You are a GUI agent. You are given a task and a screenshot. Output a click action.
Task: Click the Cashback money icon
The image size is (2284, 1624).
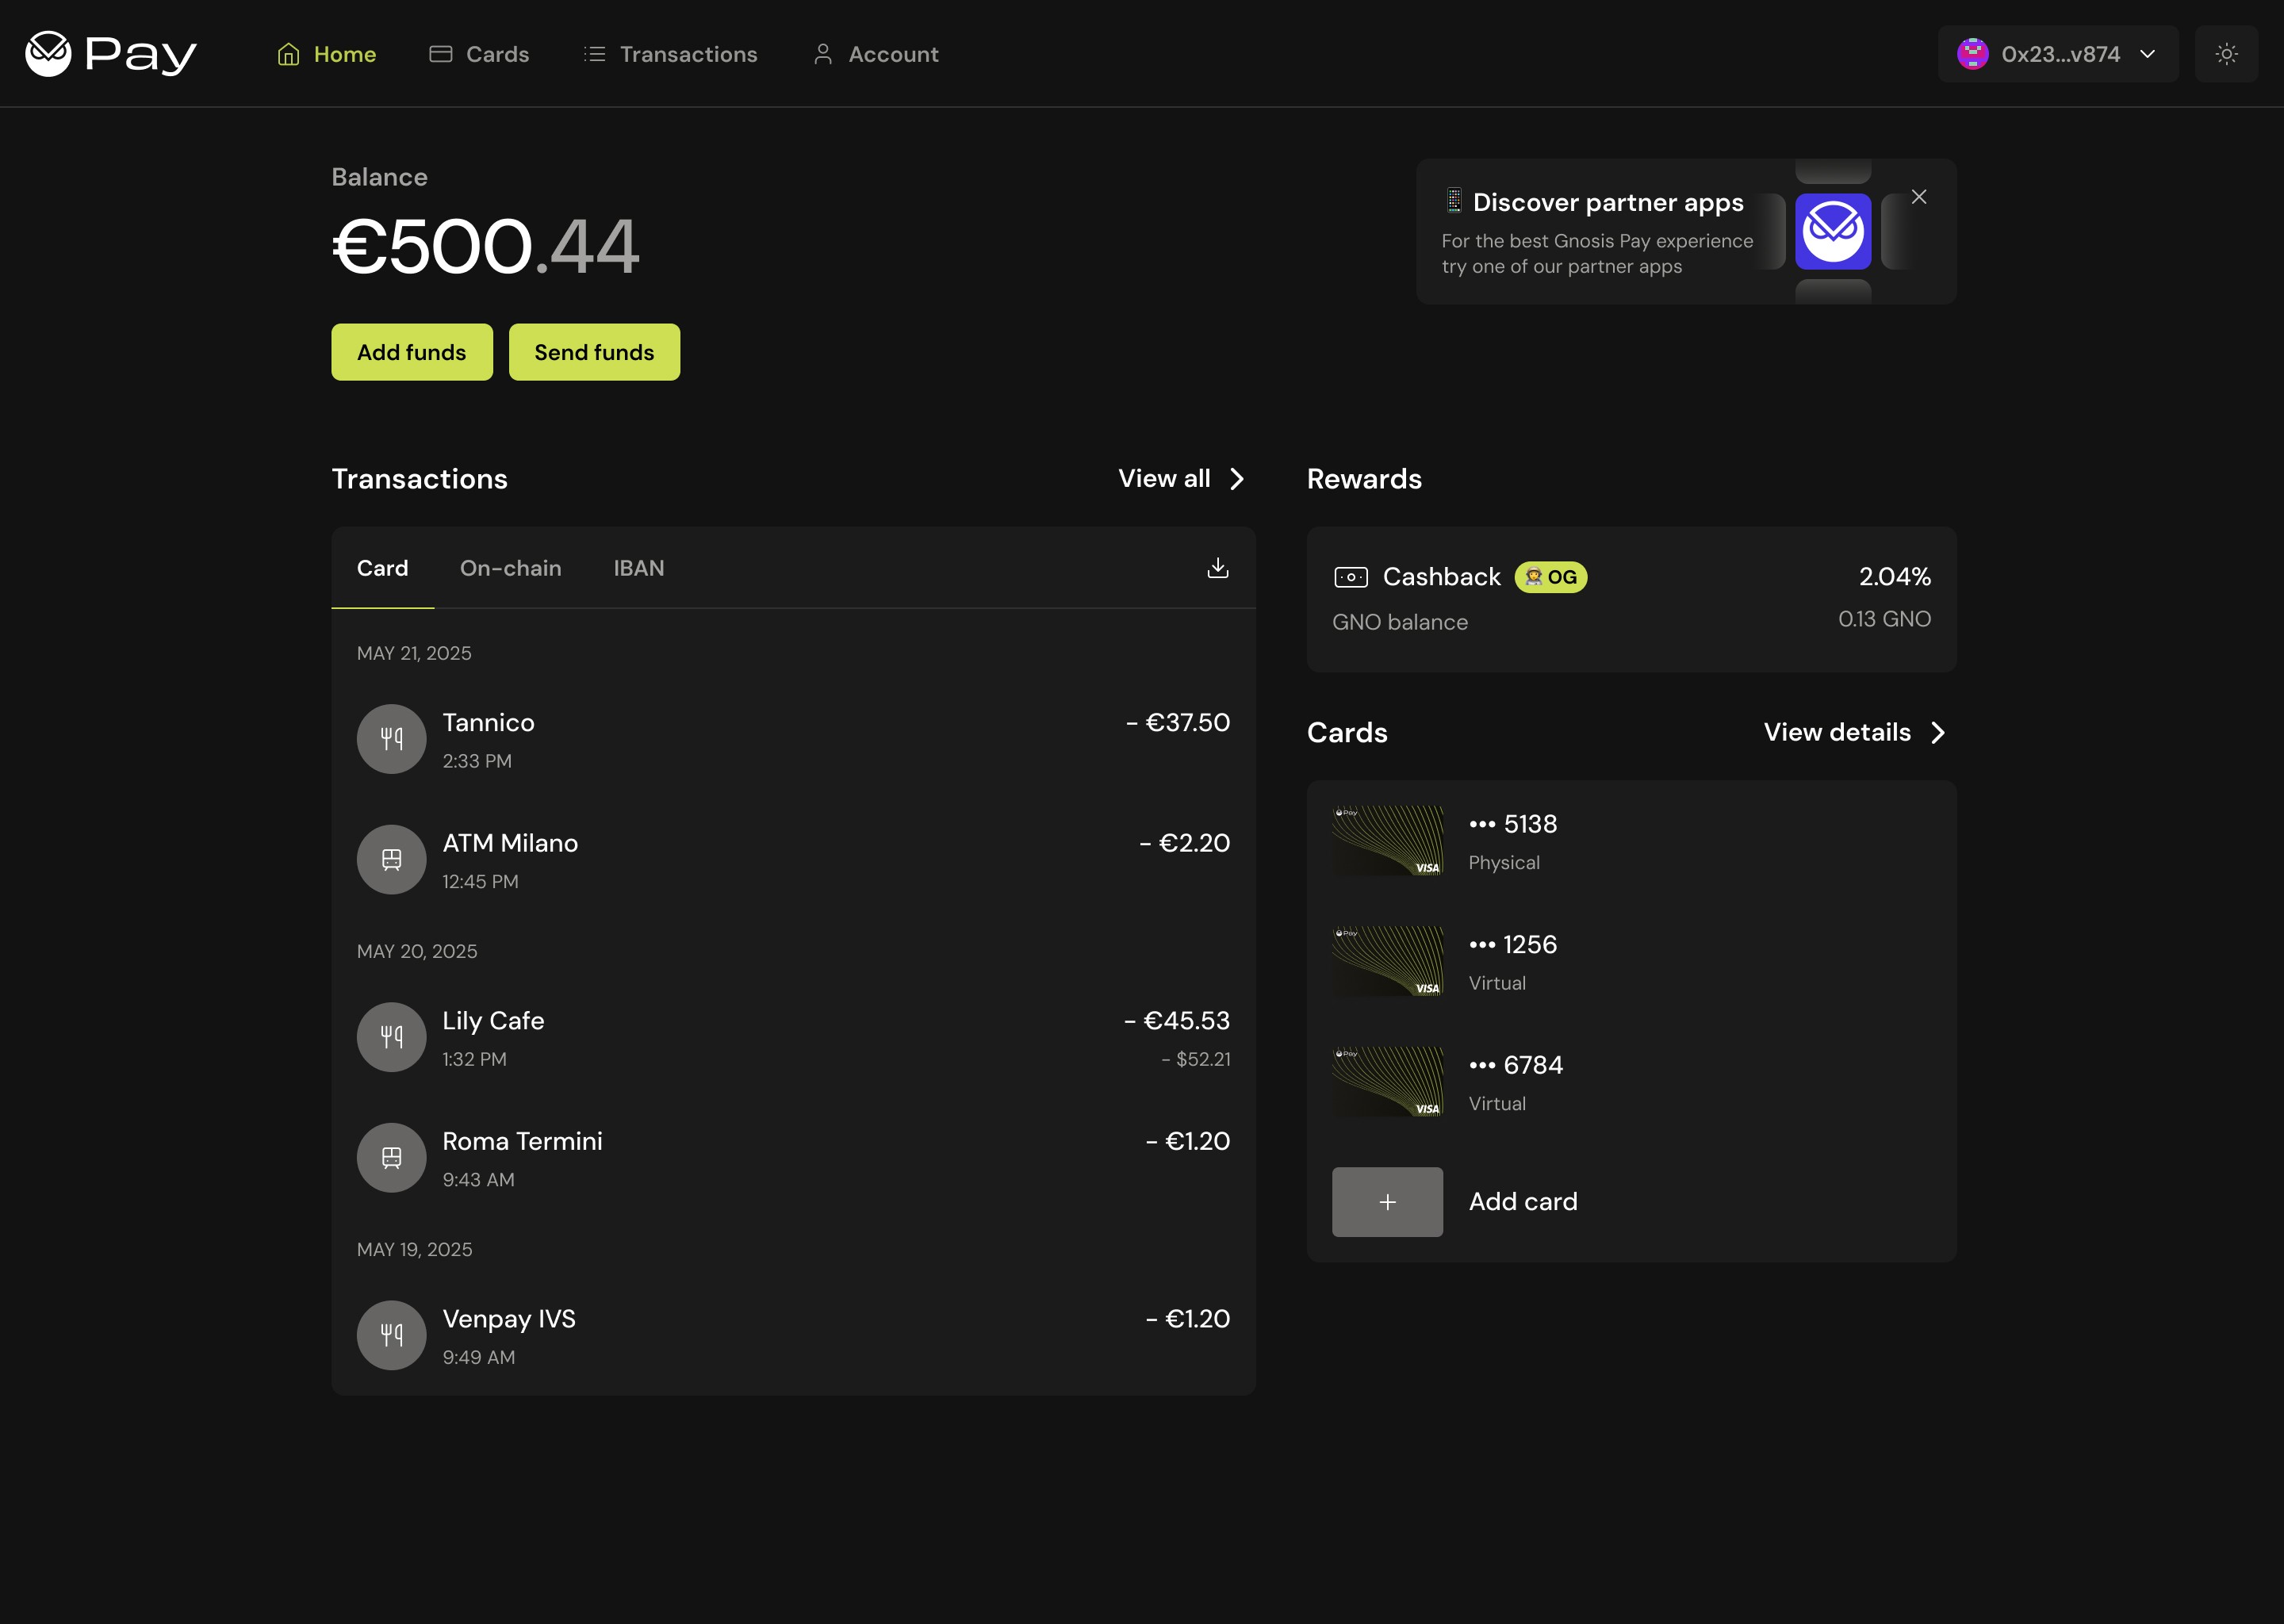1350,577
